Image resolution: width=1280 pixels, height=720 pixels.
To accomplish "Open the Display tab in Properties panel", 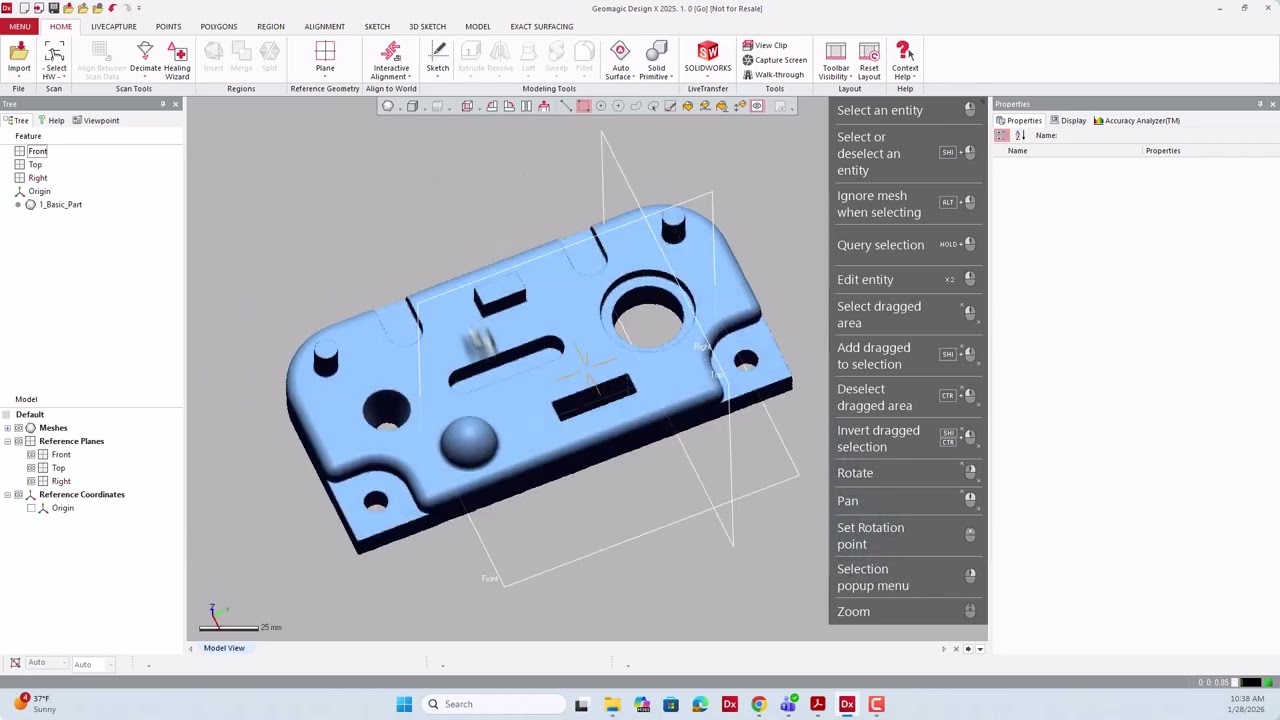I will click(1068, 120).
